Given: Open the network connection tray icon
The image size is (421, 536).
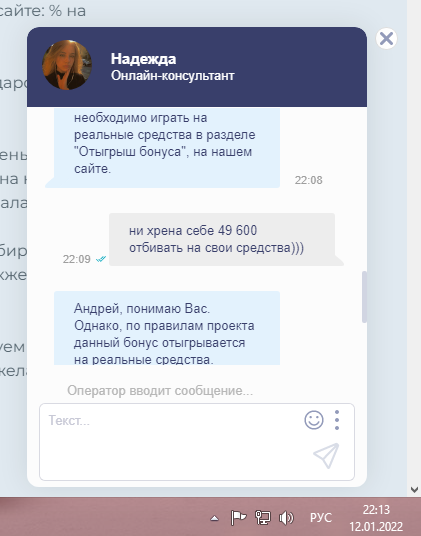Looking at the screenshot, I should click(263, 518).
